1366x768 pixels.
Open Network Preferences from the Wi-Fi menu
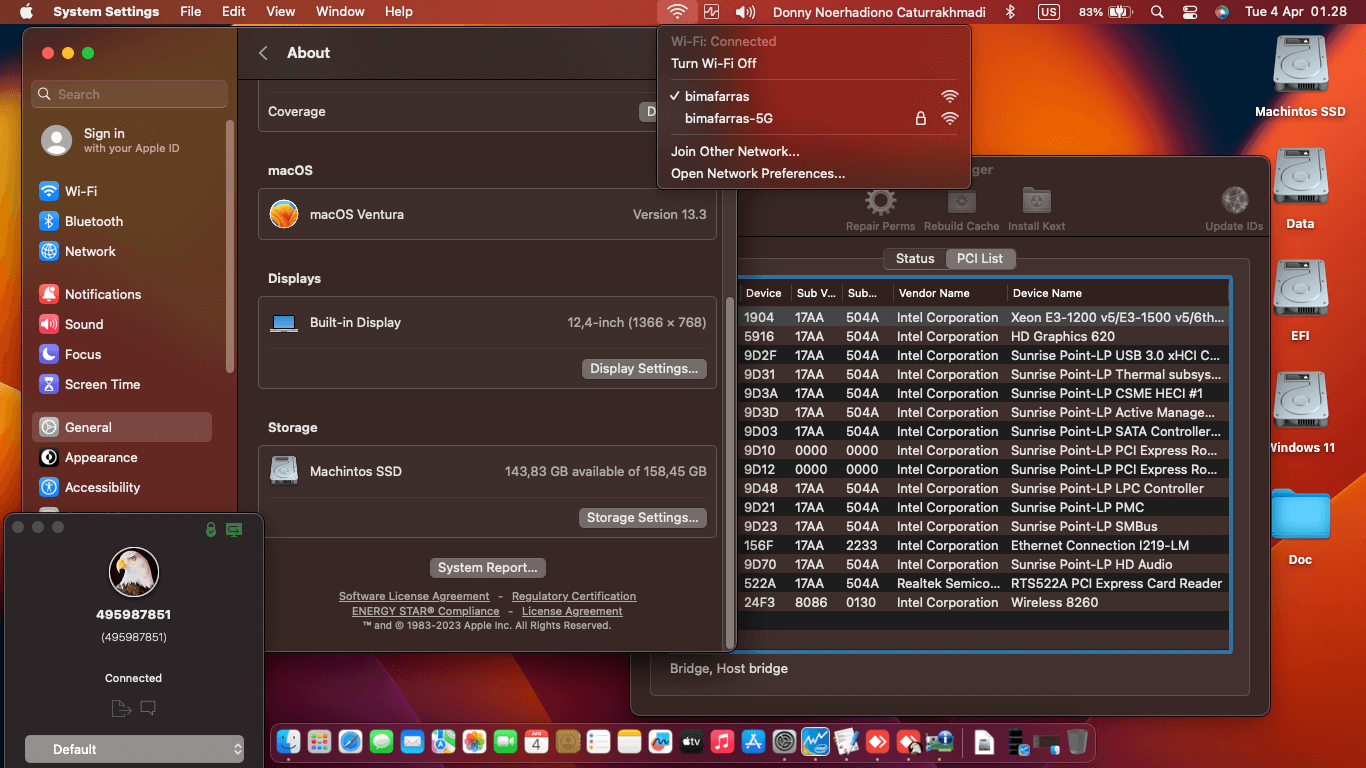click(758, 173)
